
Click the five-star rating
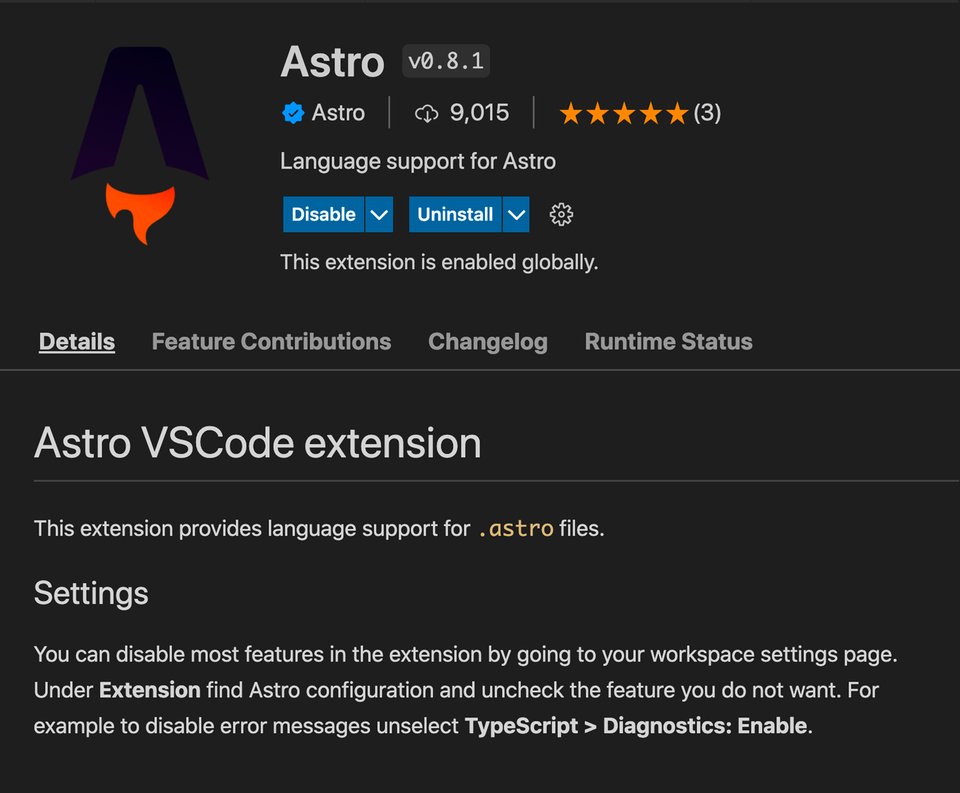click(624, 113)
